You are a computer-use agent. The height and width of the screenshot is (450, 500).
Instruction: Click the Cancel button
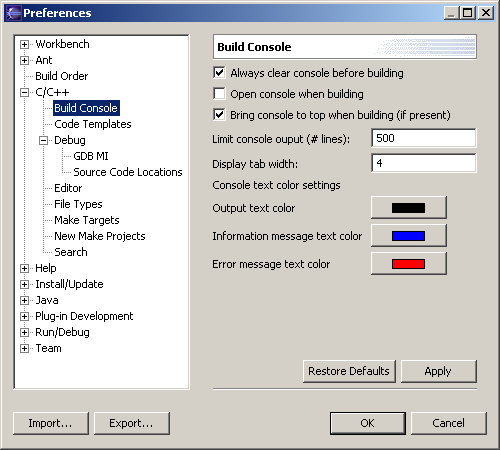point(449,423)
